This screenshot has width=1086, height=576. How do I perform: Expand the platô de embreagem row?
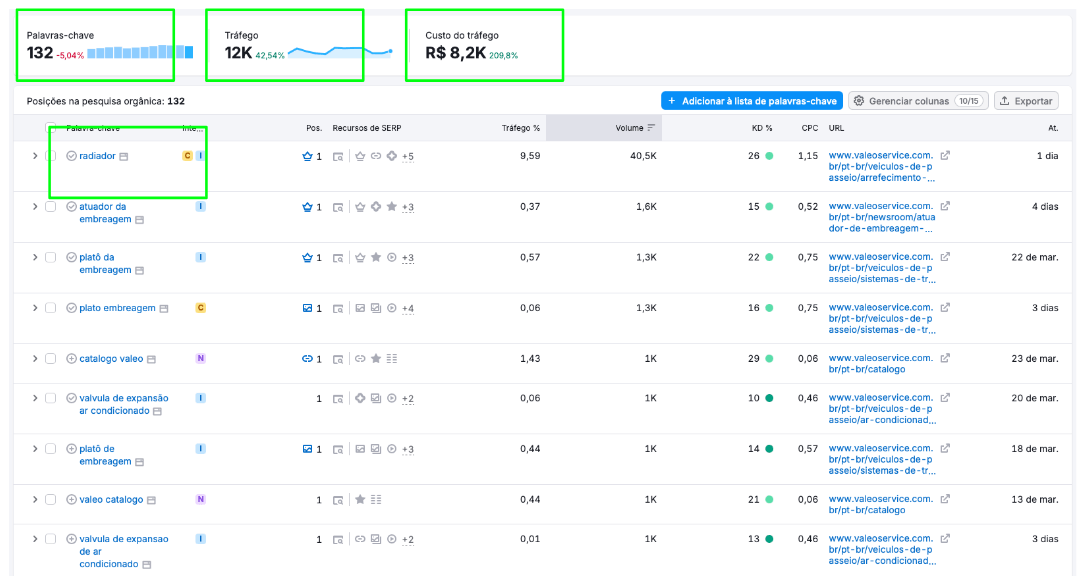[x=35, y=449]
